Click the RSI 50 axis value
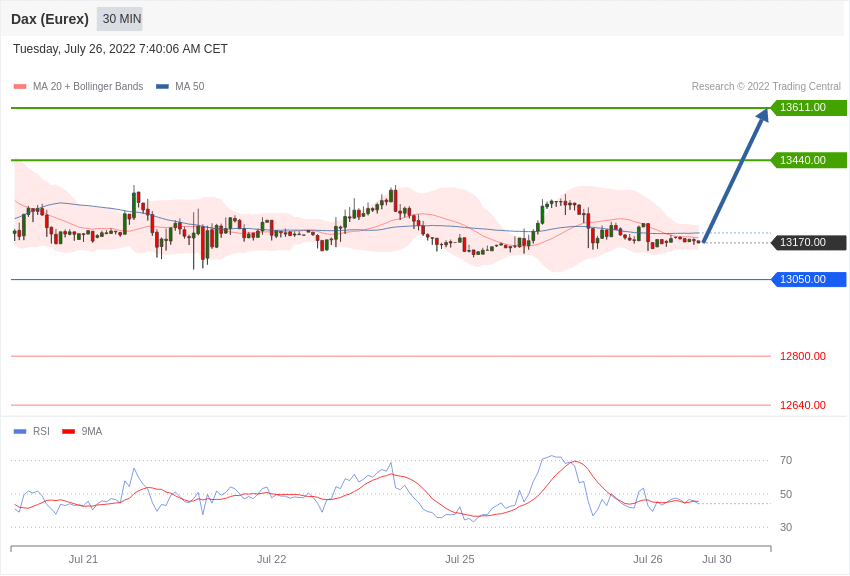Image resolution: width=850 pixels, height=576 pixels. (786, 494)
